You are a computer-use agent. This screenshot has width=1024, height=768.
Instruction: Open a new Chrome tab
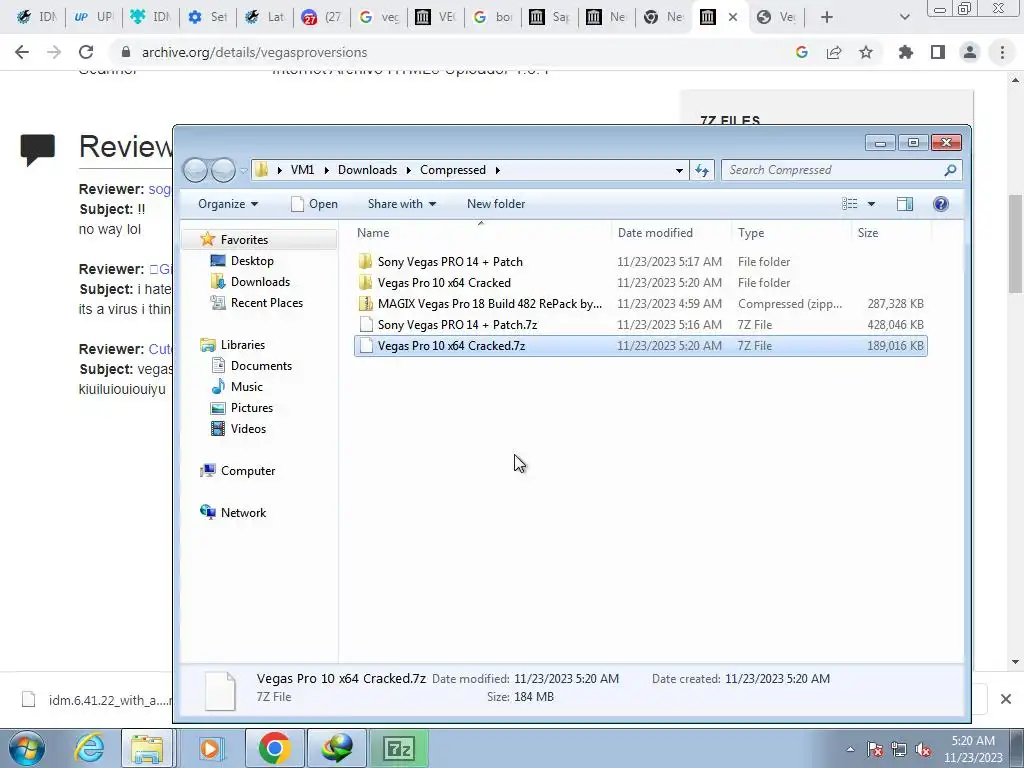coord(827,17)
